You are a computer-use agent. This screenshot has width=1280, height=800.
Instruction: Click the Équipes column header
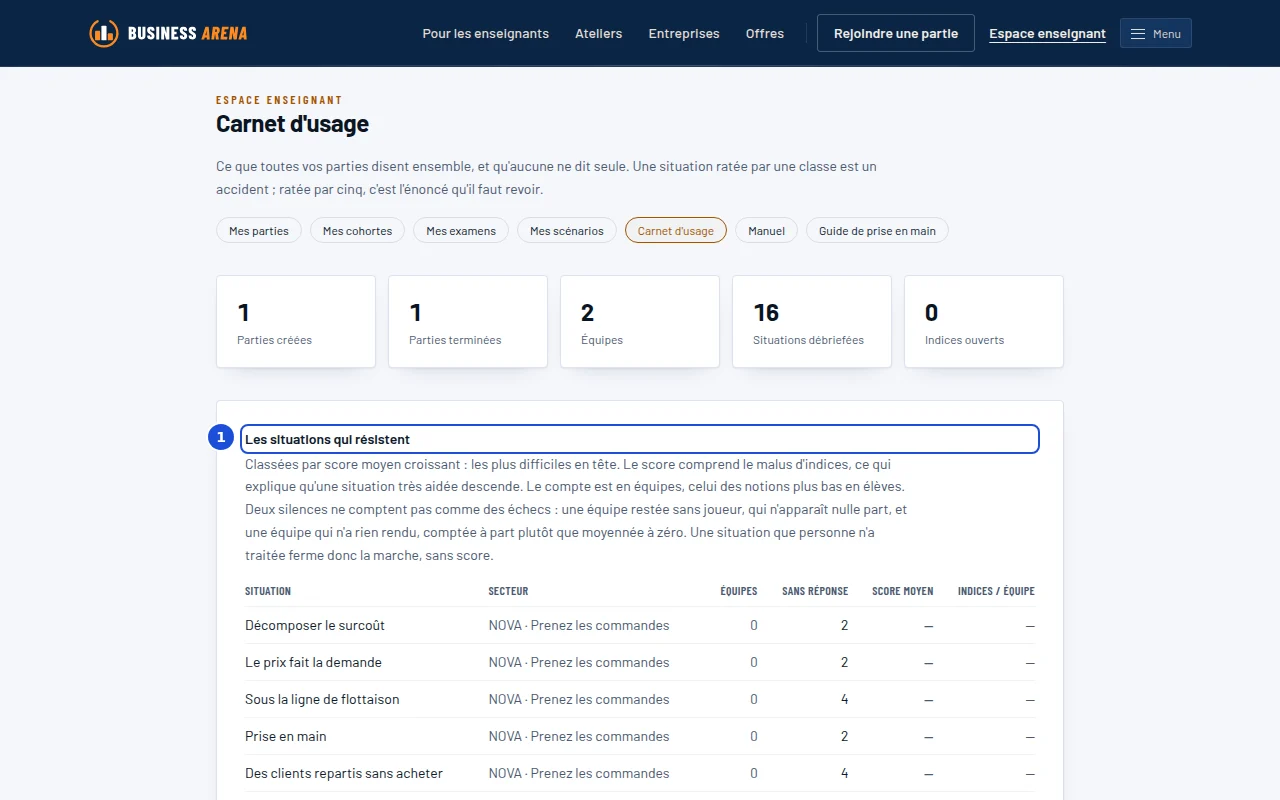click(x=739, y=591)
